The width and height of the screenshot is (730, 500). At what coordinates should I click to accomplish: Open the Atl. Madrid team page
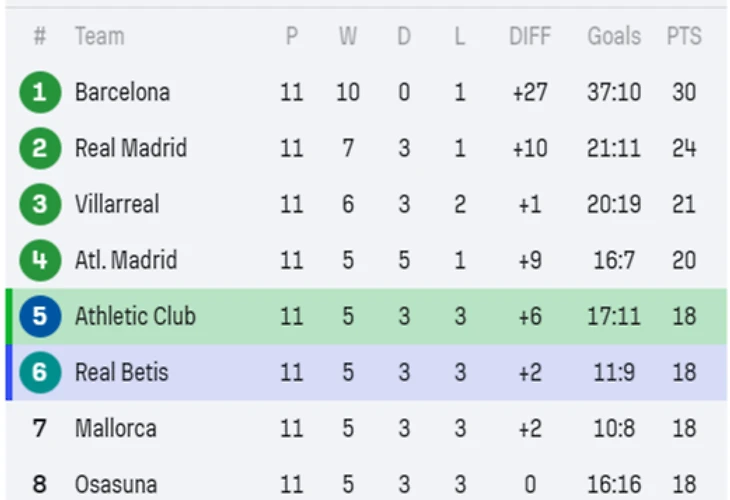point(126,260)
